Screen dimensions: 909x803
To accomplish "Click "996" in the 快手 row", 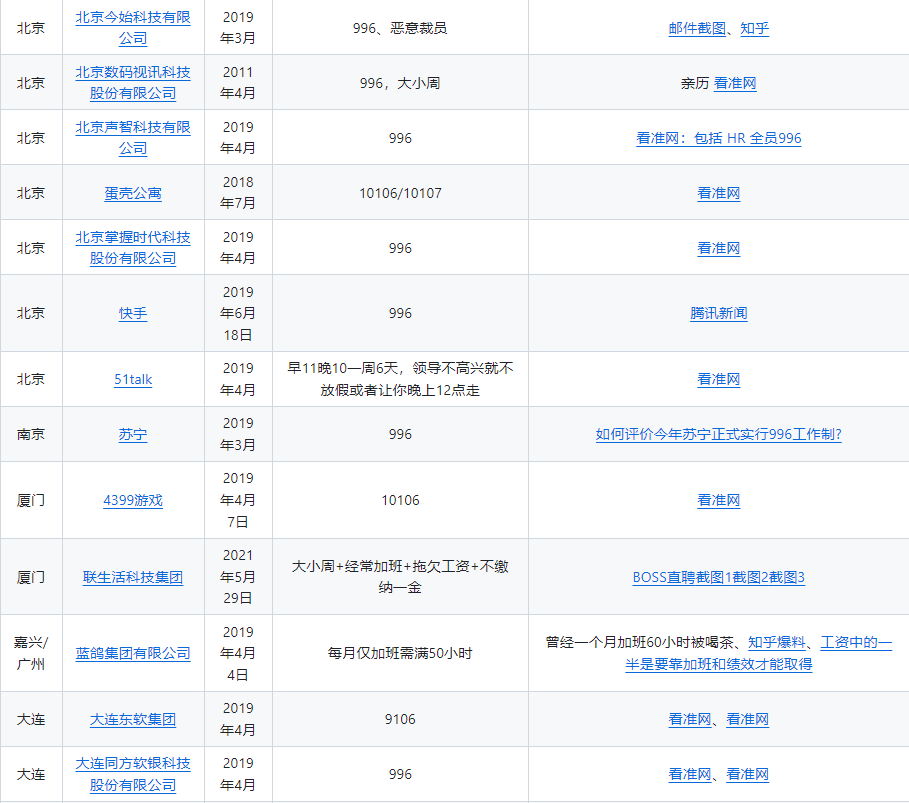I will (x=400, y=313).
